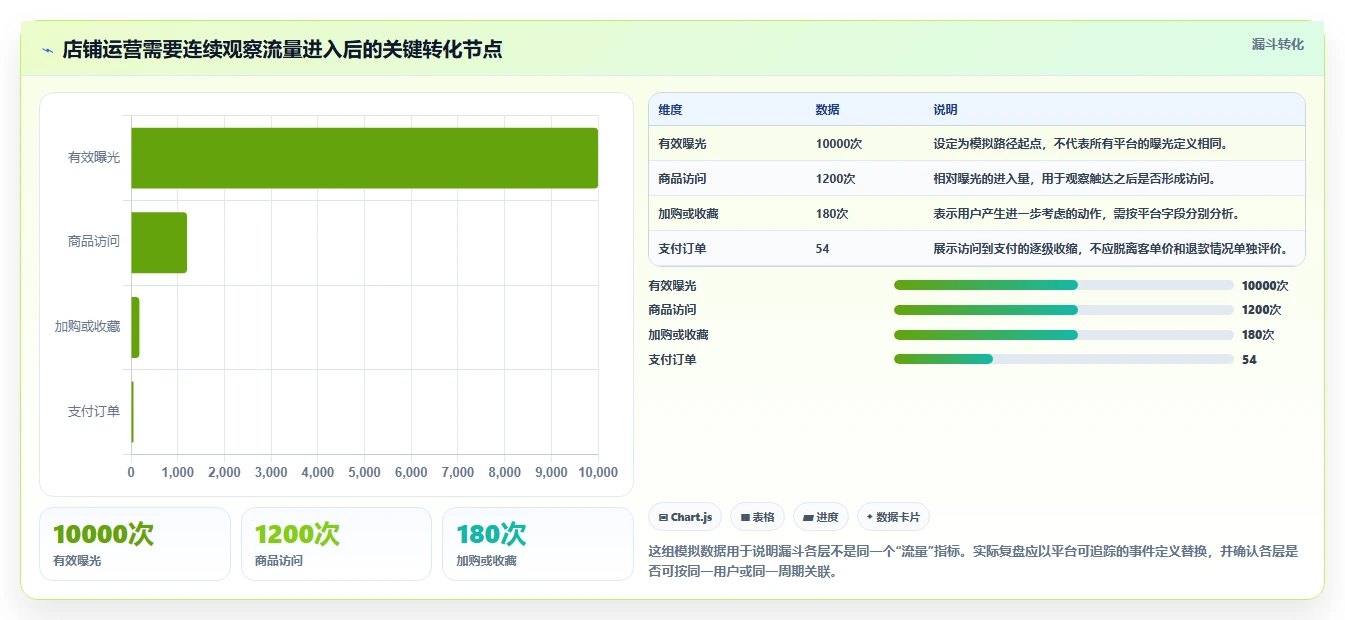
Task: Click the 5,000 tick on the chart axis
Action: [x=364, y=472]
